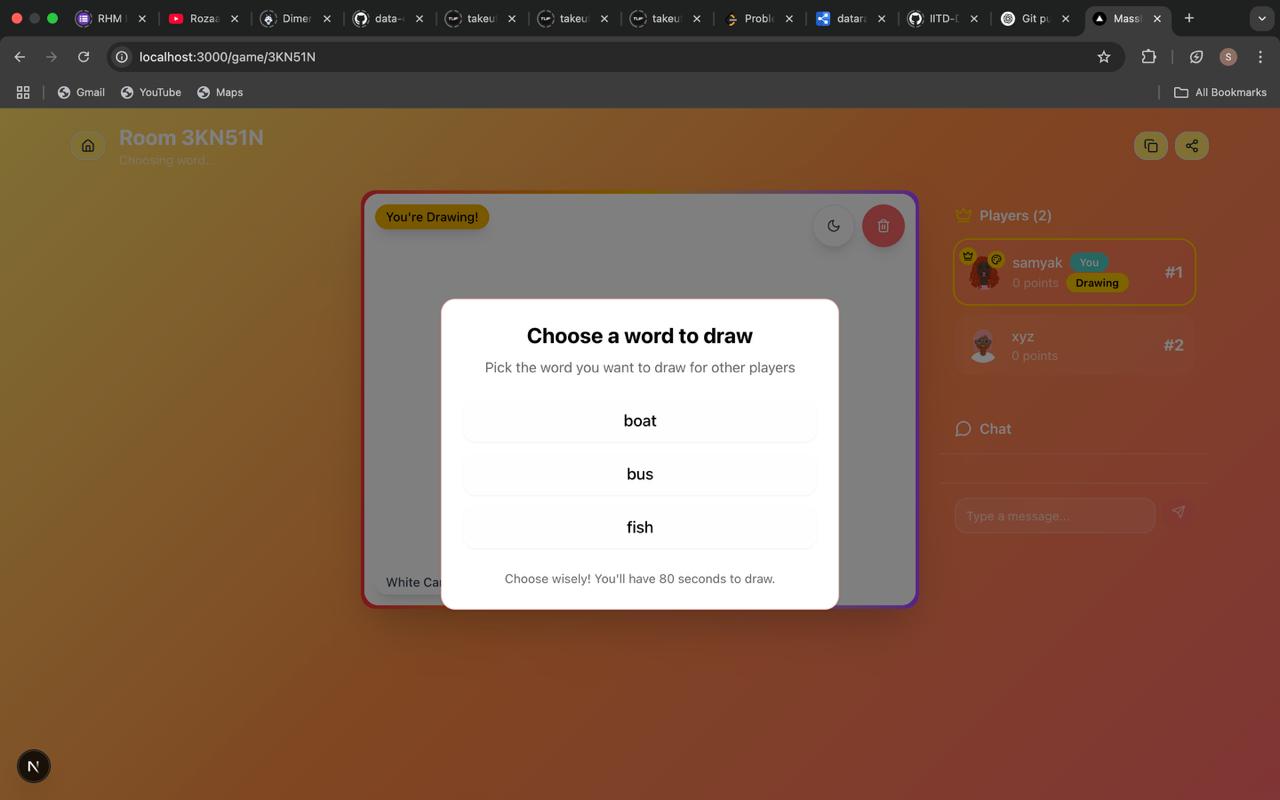Expand the tab search dropdown arrow

pyautogui.click(x=1262, y=18)
